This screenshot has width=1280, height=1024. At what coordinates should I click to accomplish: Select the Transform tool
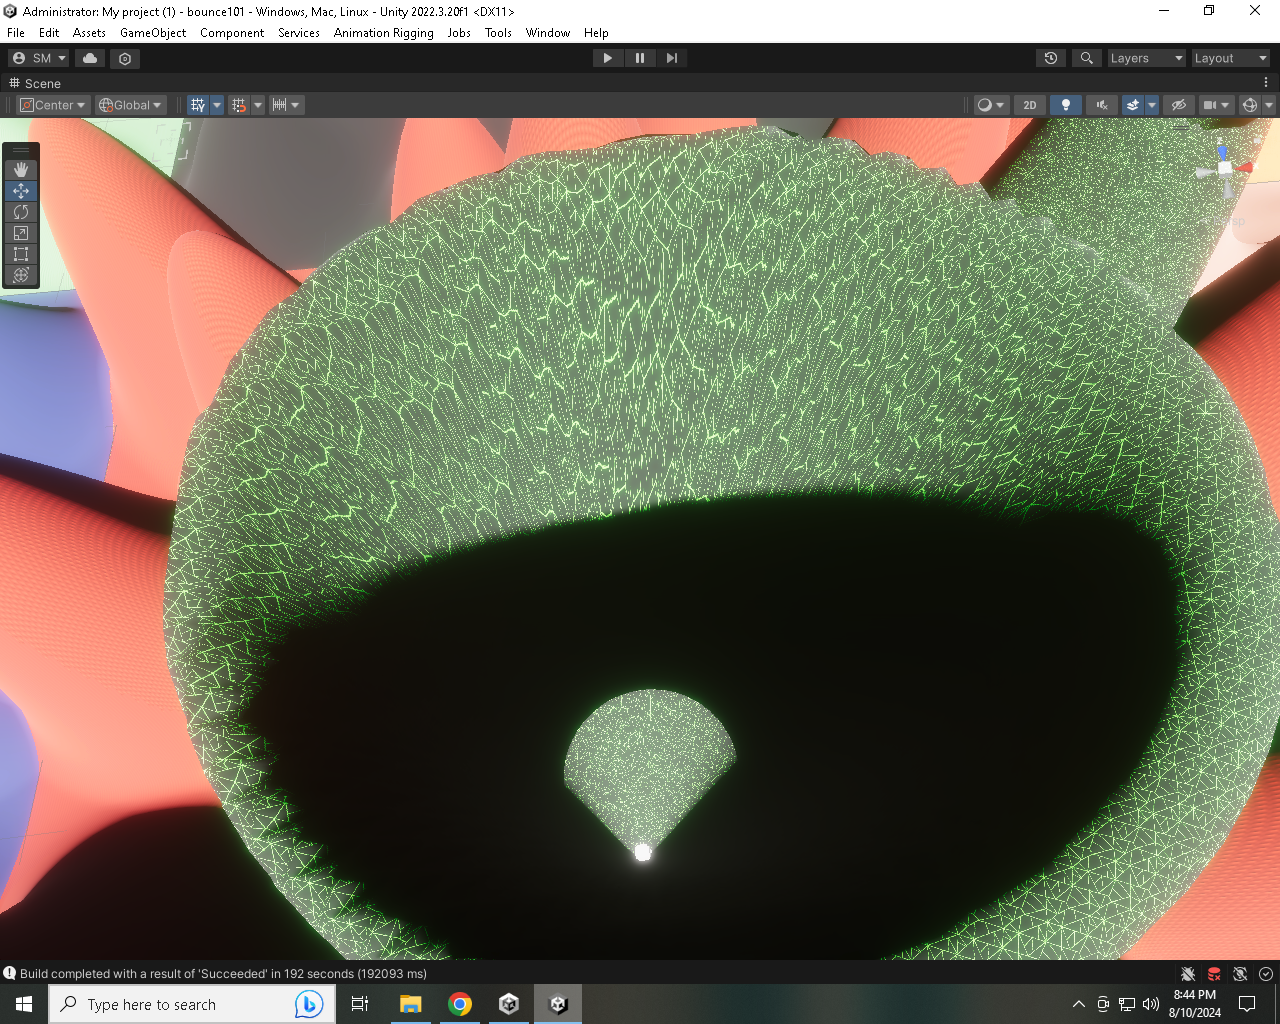(x=21, y=275)
